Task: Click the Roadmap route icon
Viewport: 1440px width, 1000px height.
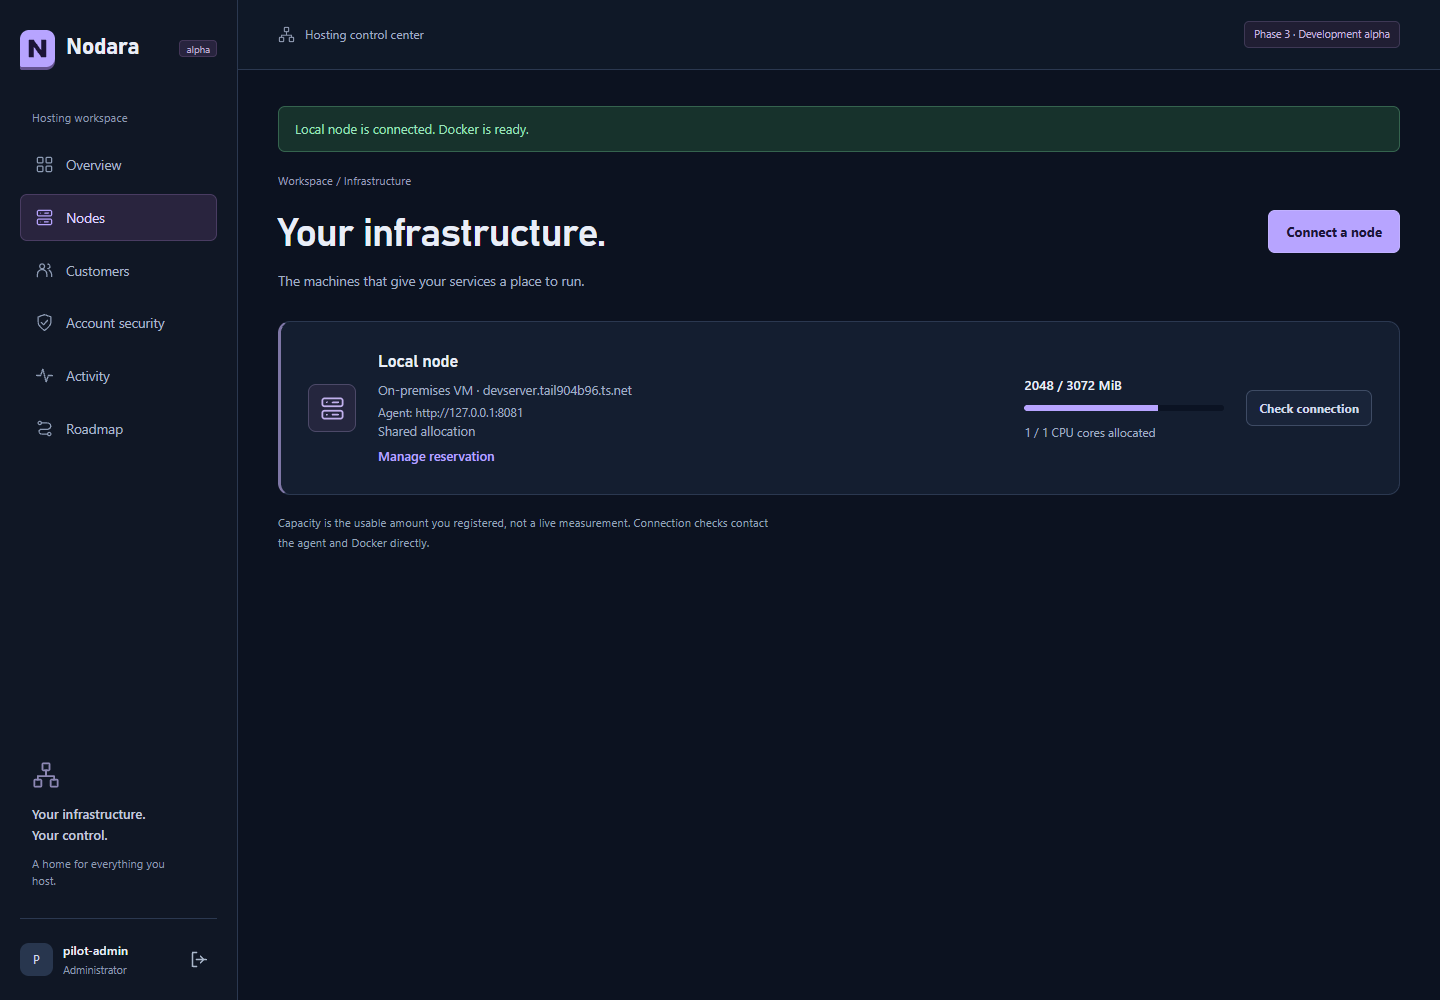Action: point(44,429)
